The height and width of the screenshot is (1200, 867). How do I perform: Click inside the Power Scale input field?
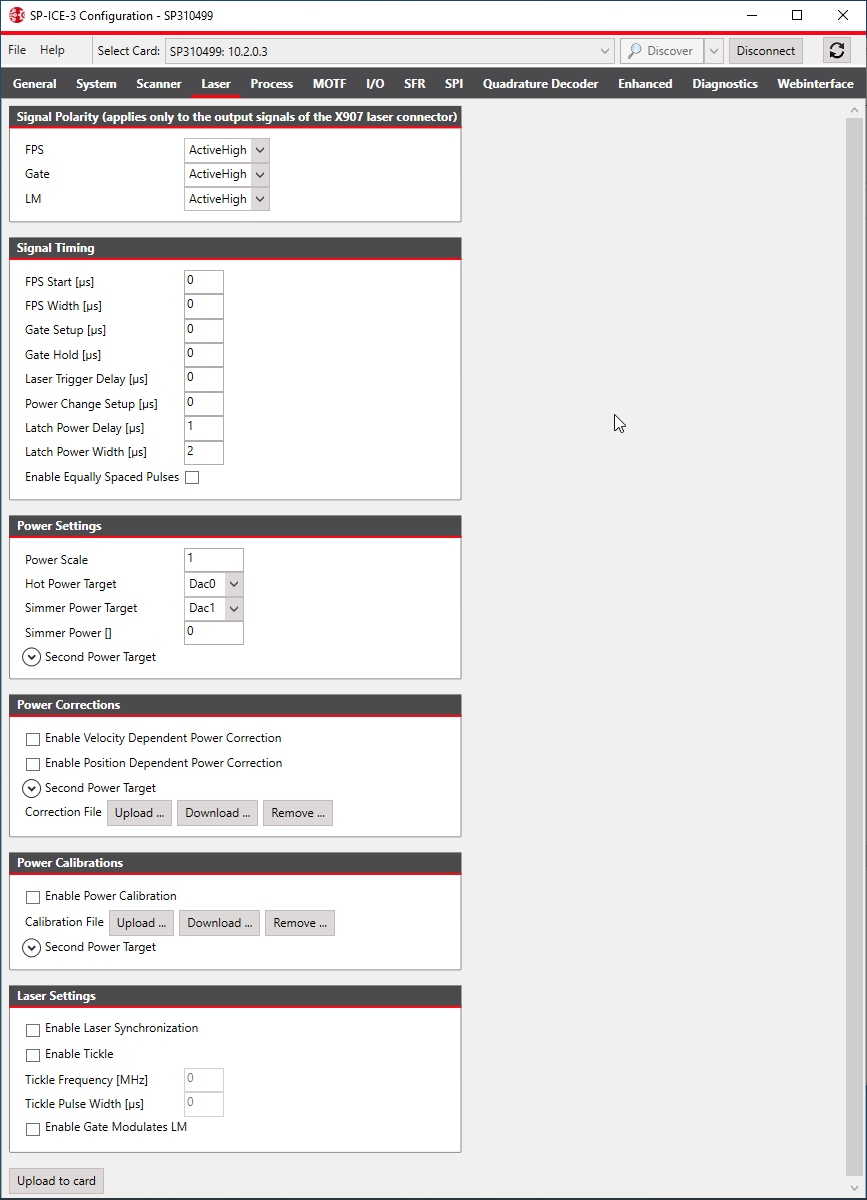[x=213, y=559]
